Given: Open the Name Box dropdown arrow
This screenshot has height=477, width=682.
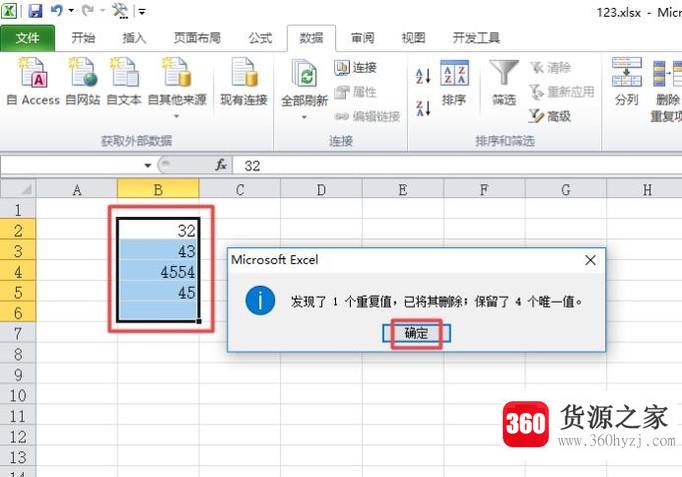Looking at the screenshot, I should tap(148, 165).
